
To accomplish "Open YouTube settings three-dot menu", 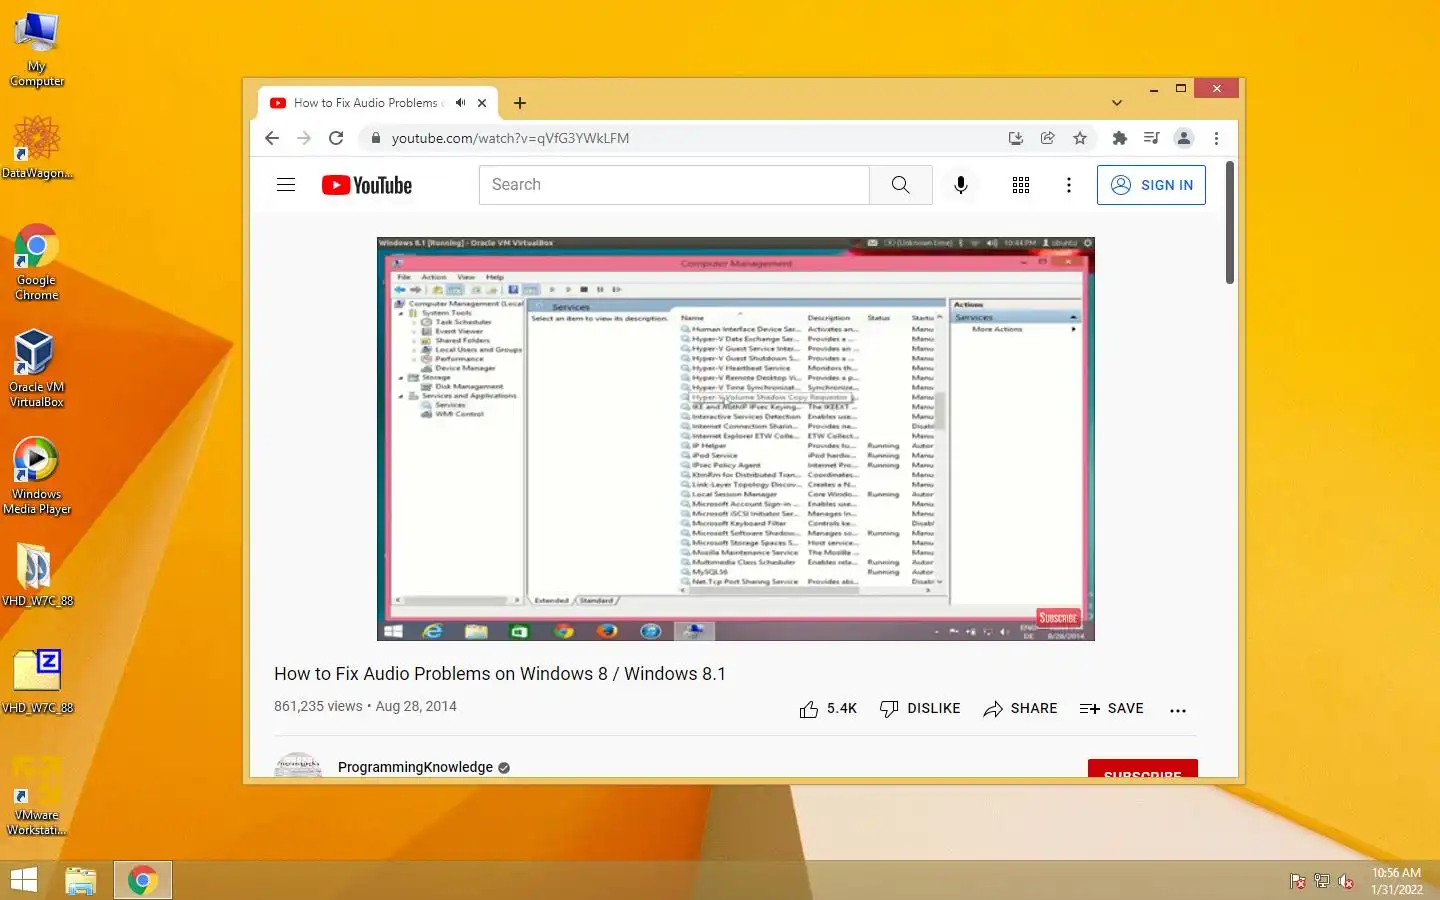I will pos(1069,185).
